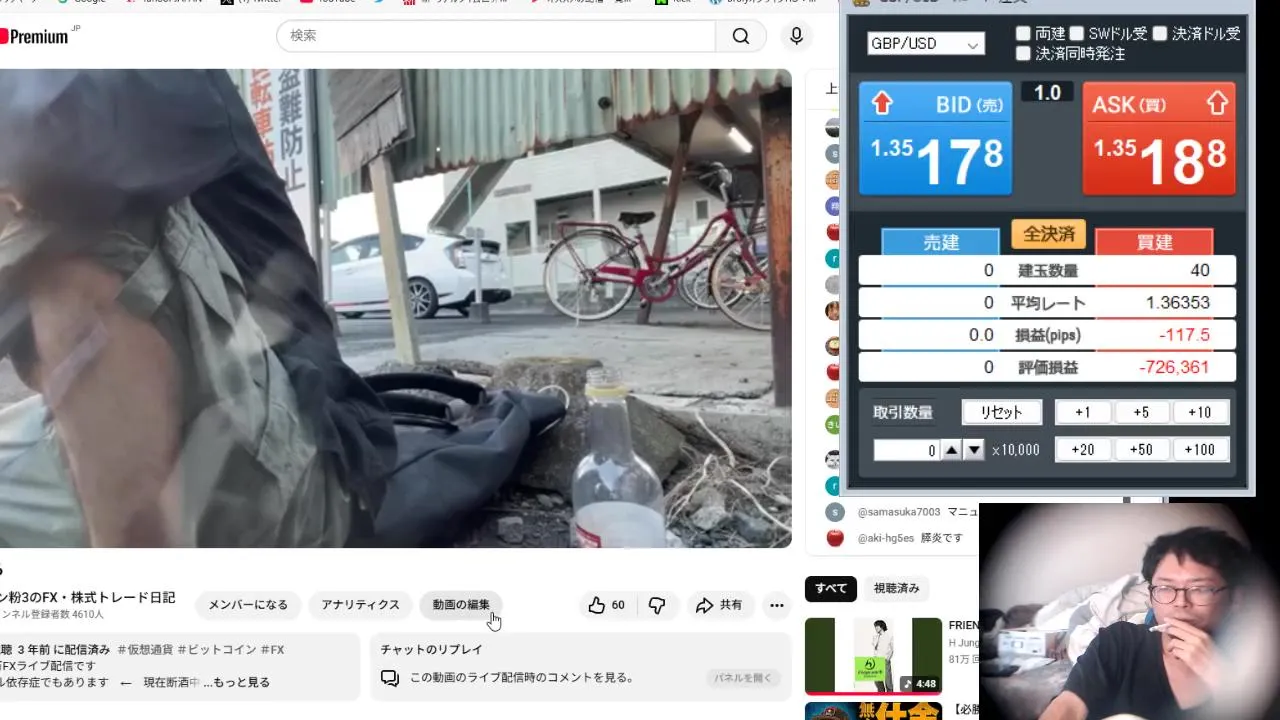Enable the 決済ドル受 checkbox

coord(1159,33)
